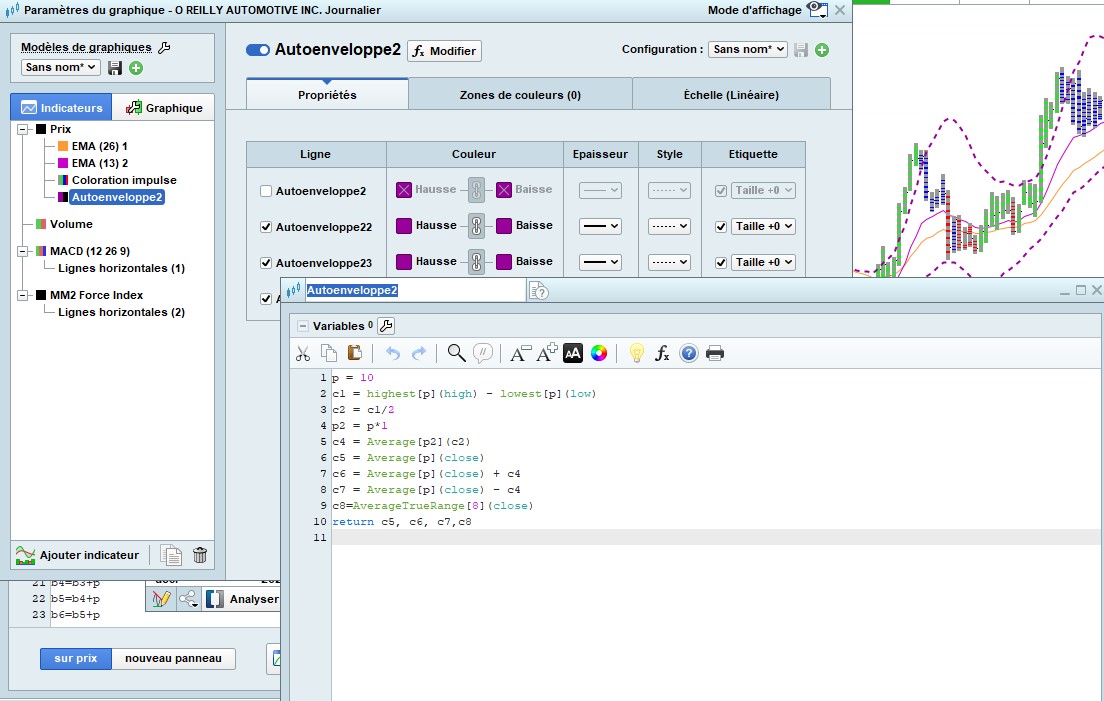Collapse the Prix tree node
The width and height of the screenshot is (1104, 701).
(22, 130)
